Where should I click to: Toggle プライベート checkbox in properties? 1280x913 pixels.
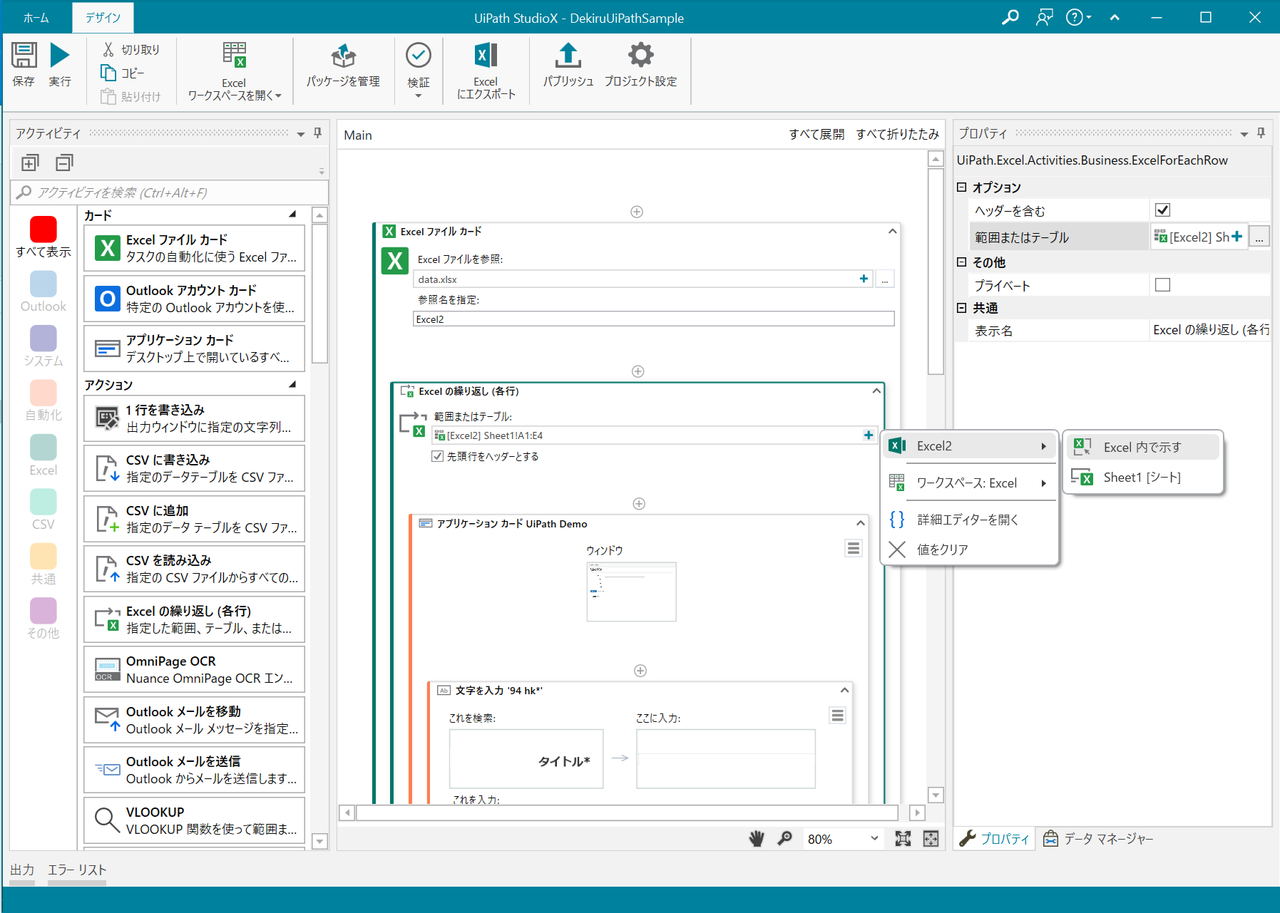[1162, 285]
